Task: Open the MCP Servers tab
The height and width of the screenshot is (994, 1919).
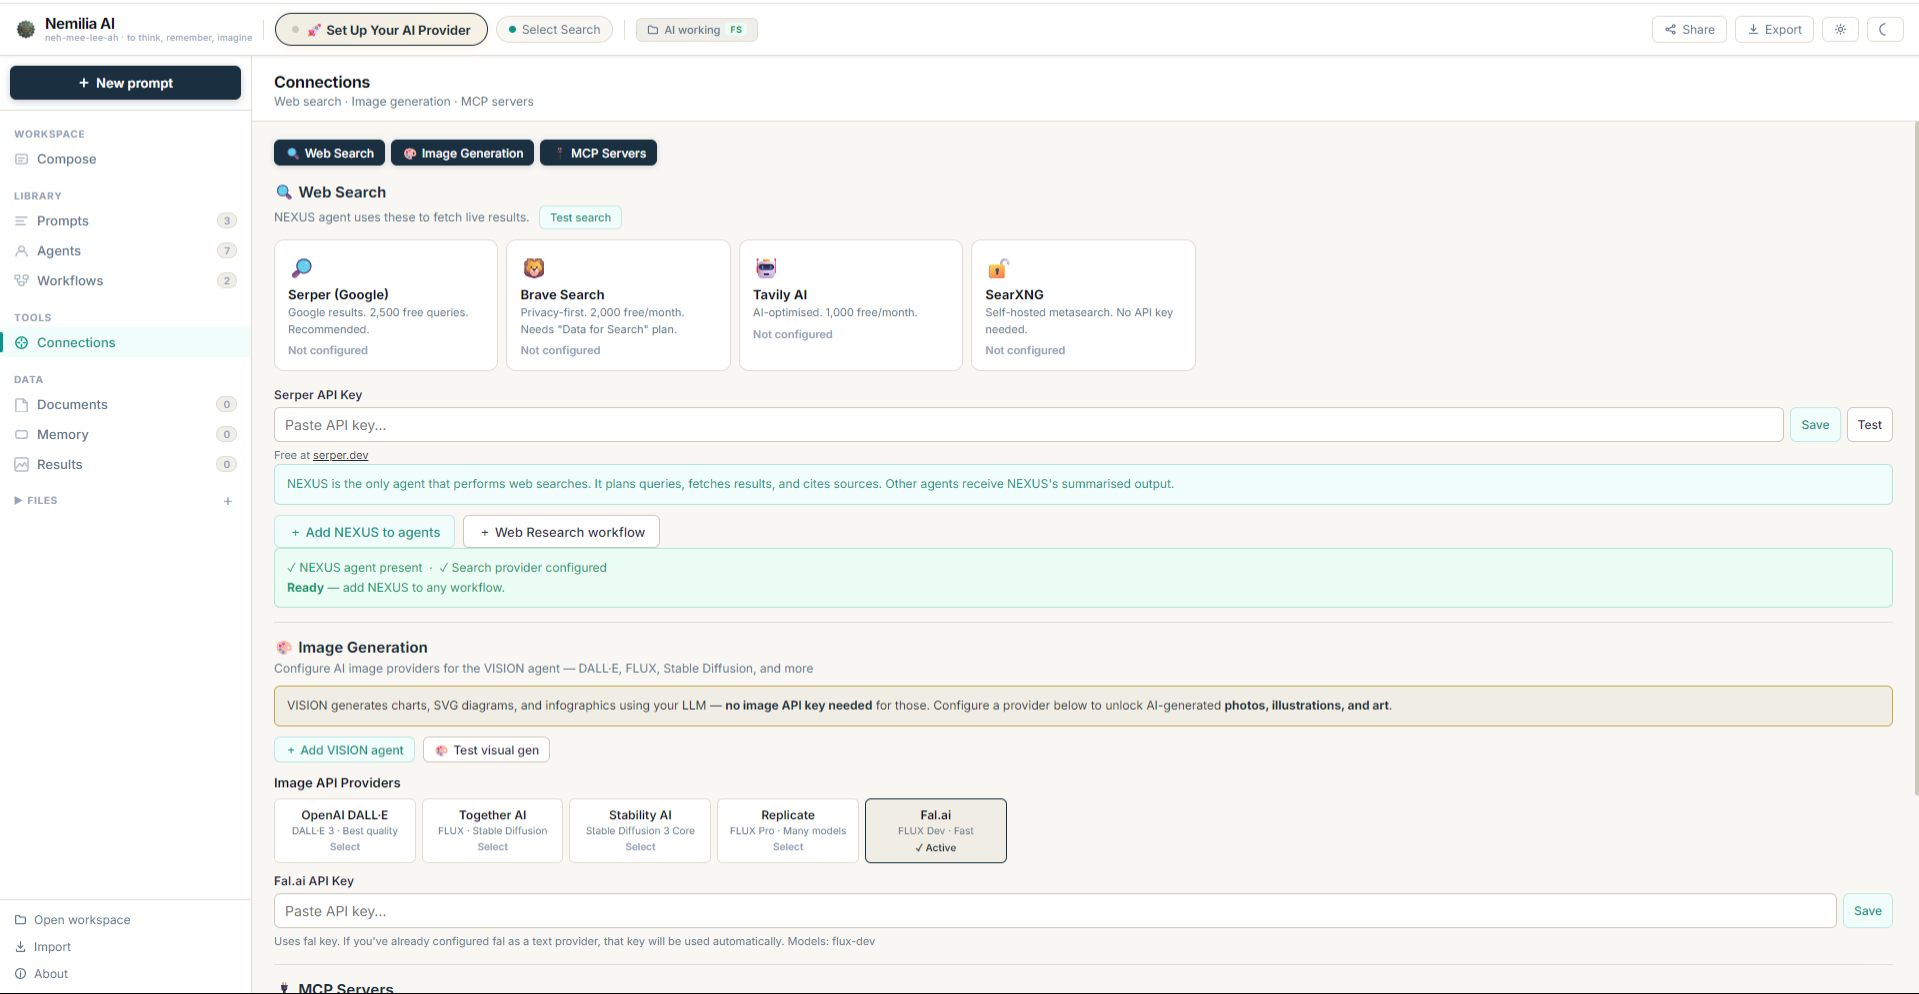Action: point(598,153)
